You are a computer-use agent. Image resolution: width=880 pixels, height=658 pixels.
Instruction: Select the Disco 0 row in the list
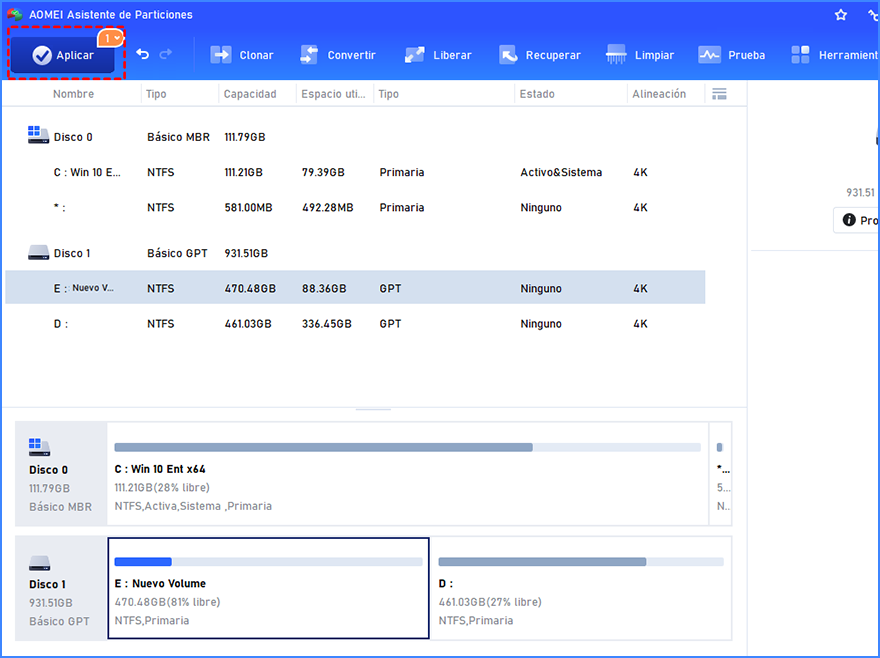pos(75,137)
